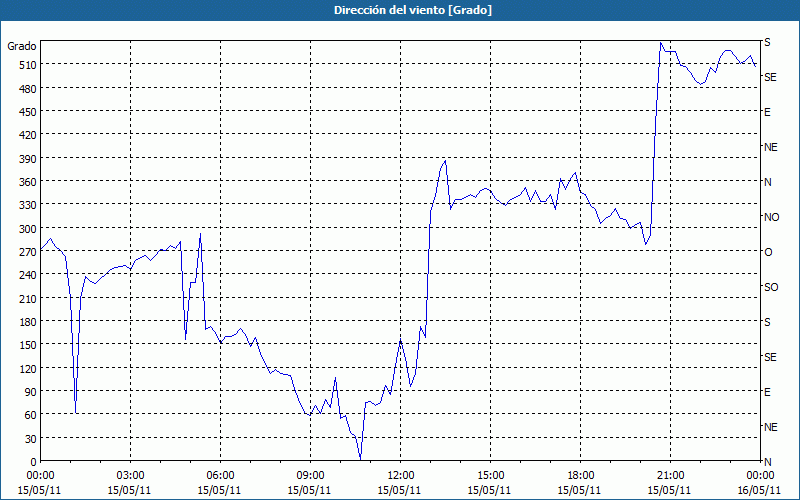The width and height of the screenshot is (800, 500).
Task: Select the 18:00 time axis label
Action: point(581,476)
